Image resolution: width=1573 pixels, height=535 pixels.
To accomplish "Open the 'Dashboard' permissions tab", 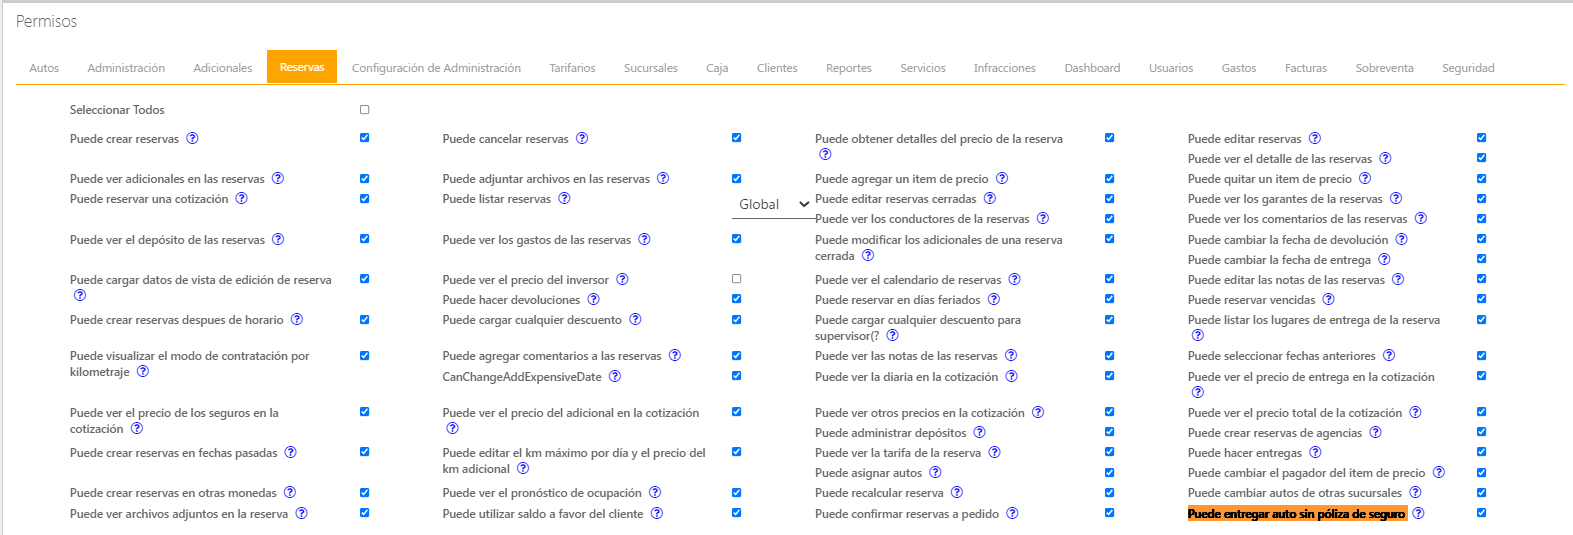I will coord(1092,68).
